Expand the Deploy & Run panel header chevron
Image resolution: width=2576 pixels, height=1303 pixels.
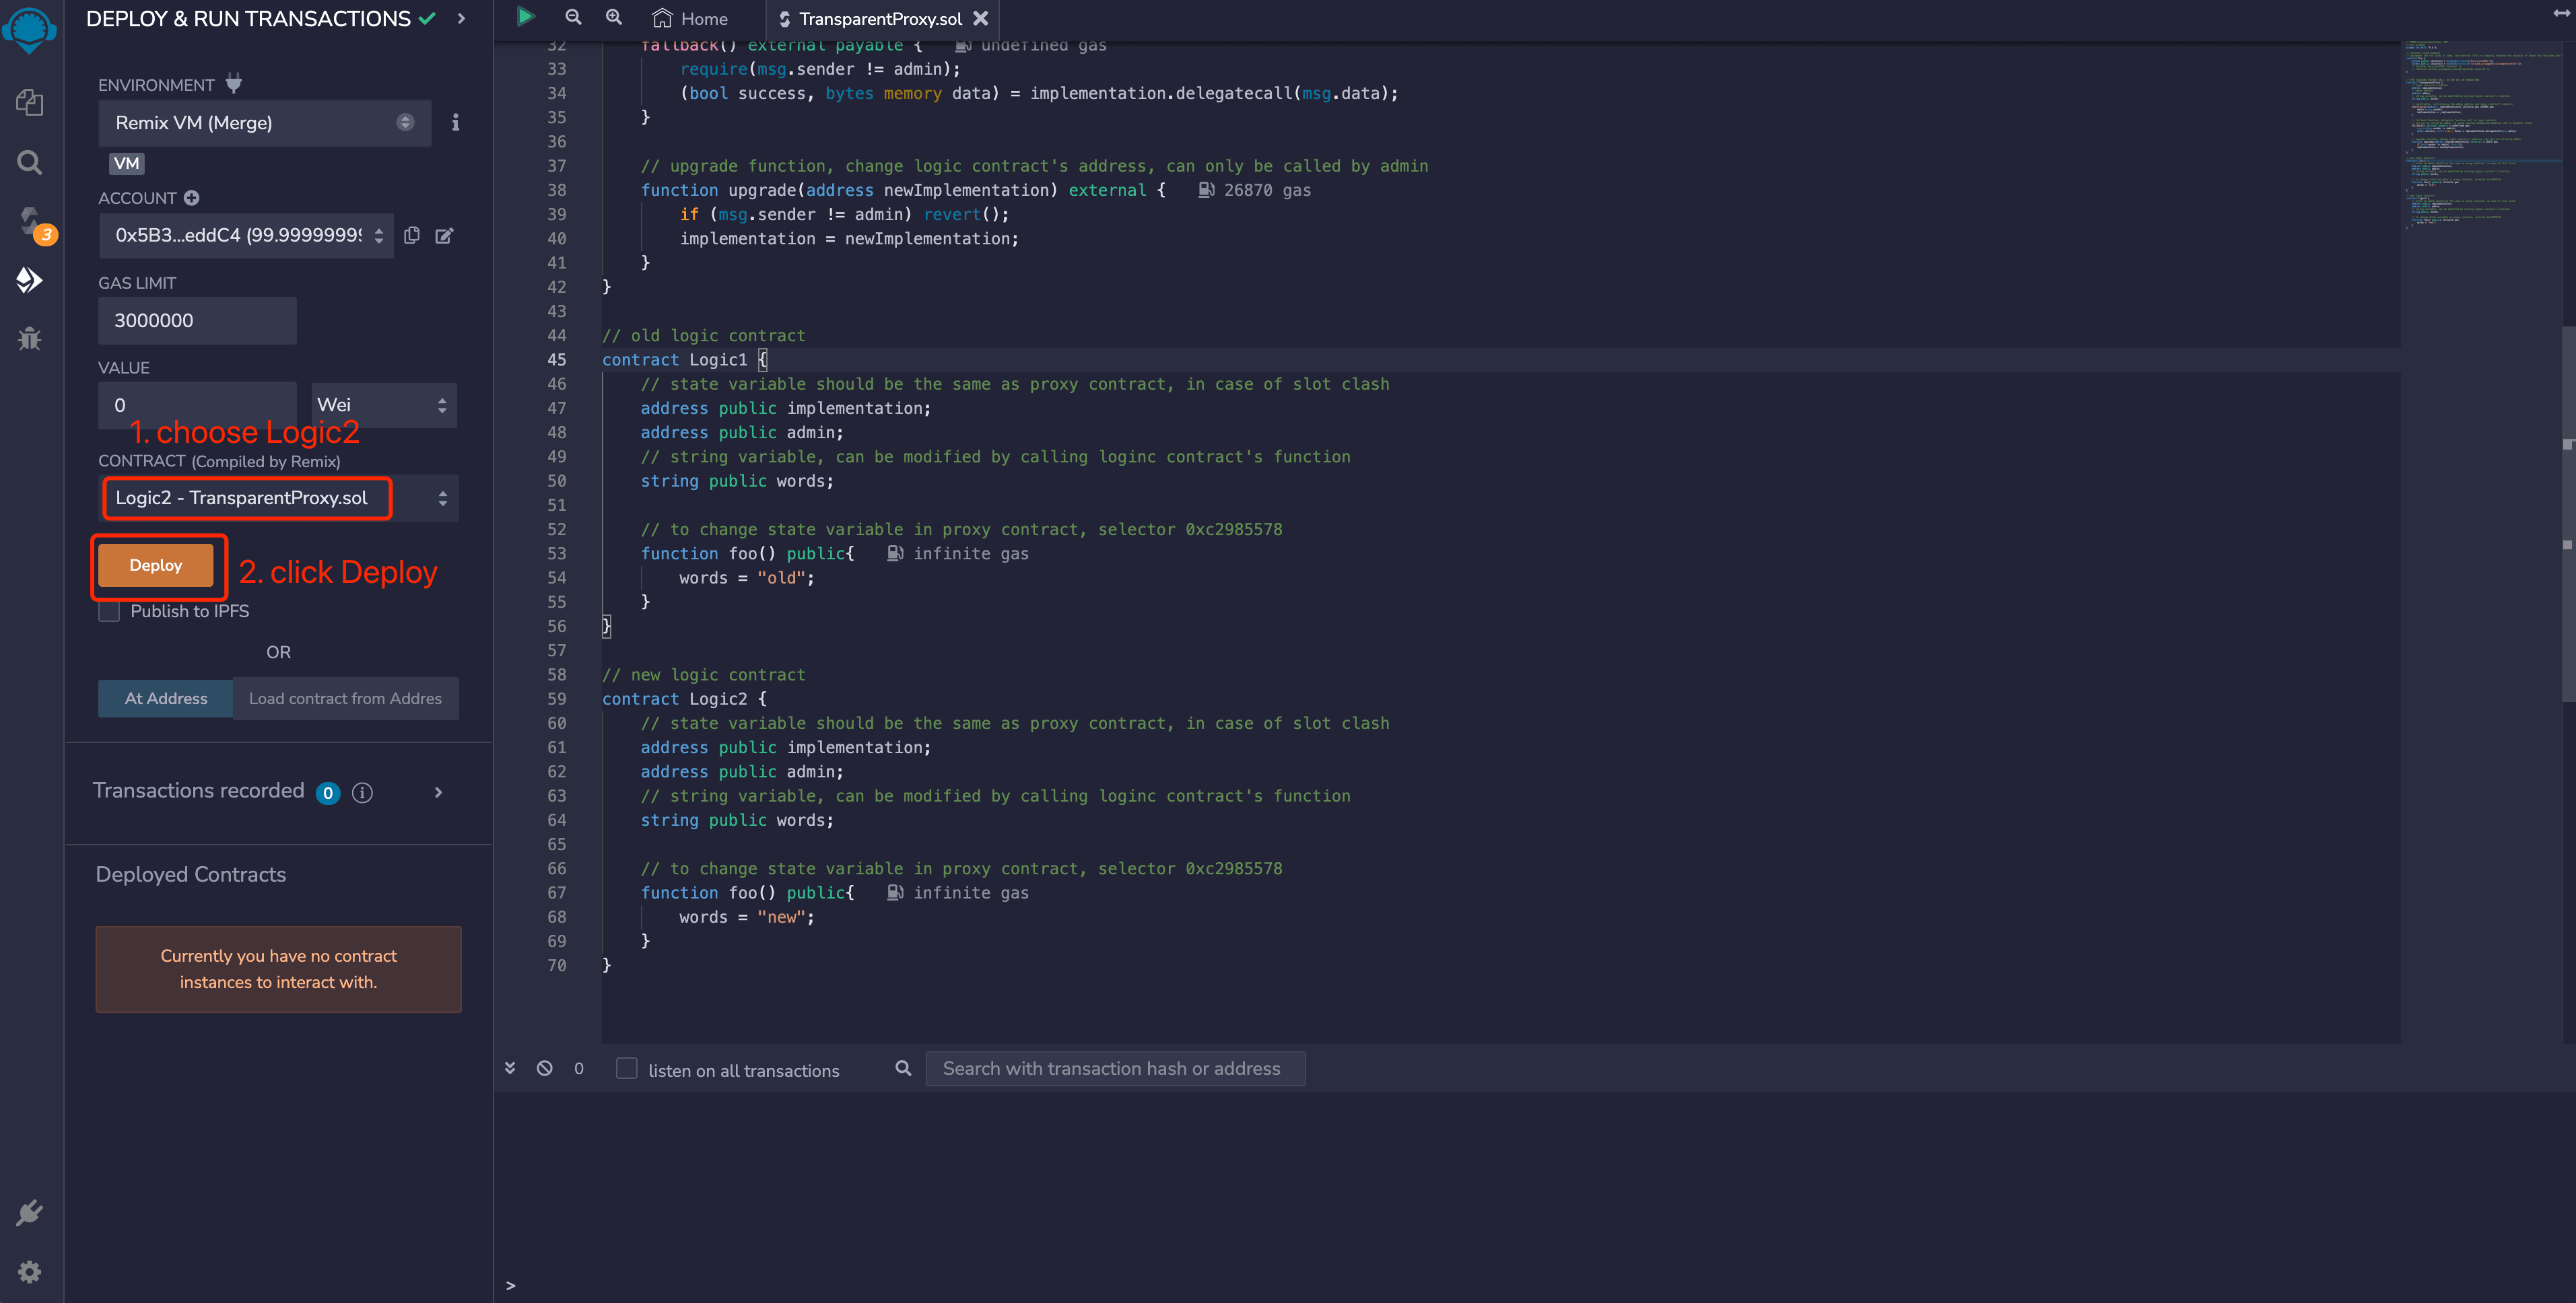click(461, 18)
